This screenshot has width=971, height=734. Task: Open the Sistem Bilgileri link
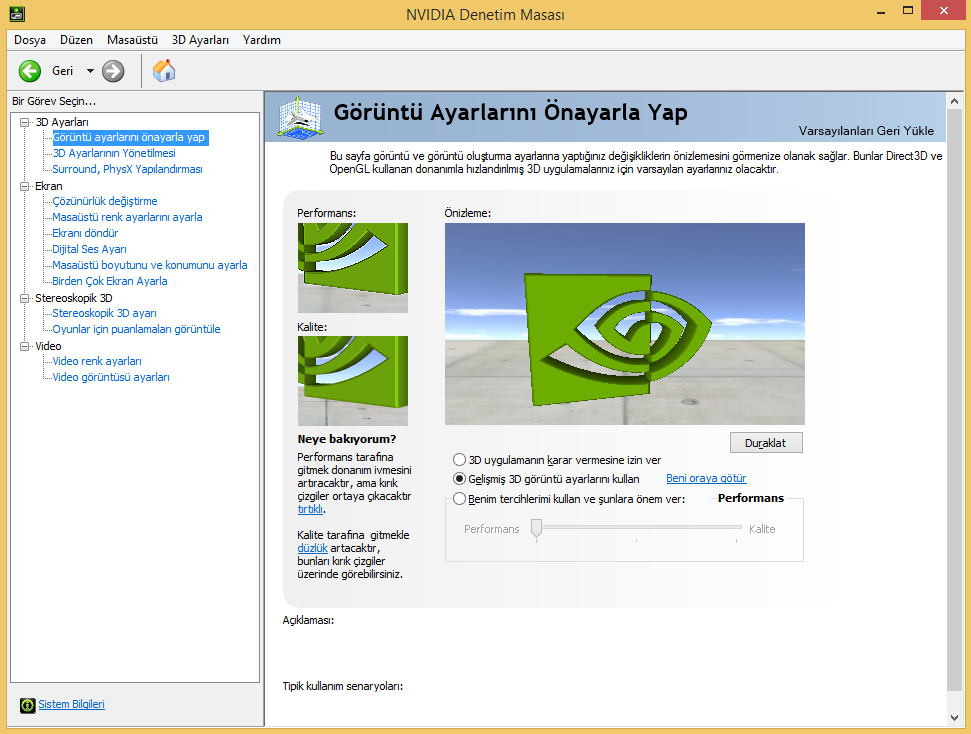click(x=71, y=704)
